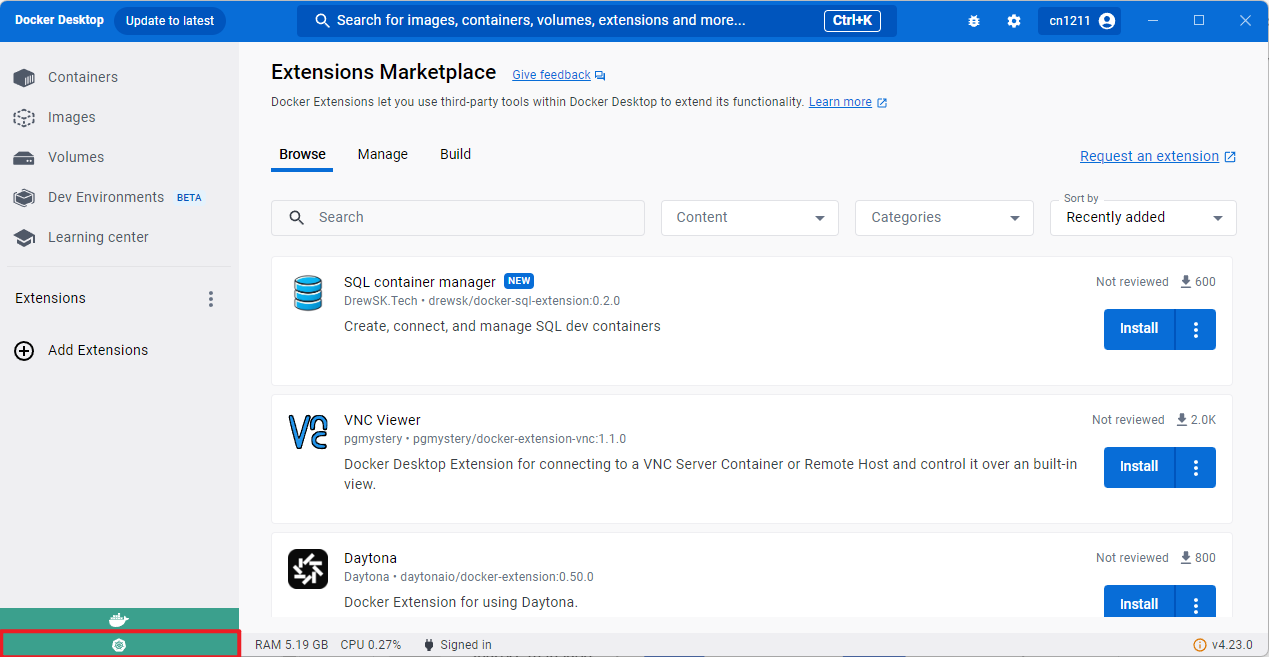1269x657 pixels.
Task: Open the Volumes view
Action: point(75,157)
